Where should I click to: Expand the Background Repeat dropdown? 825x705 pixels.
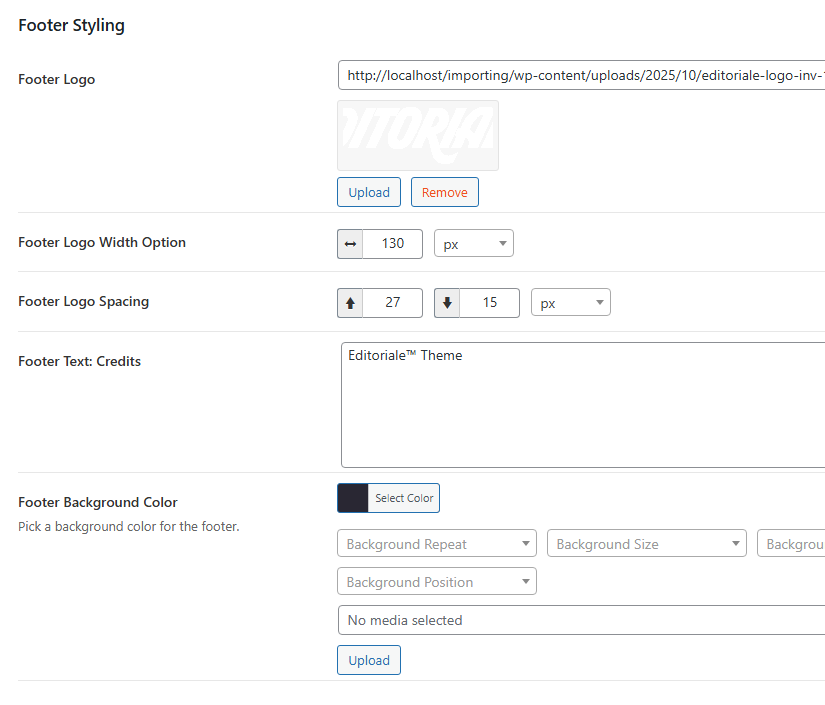coord(437,544)
